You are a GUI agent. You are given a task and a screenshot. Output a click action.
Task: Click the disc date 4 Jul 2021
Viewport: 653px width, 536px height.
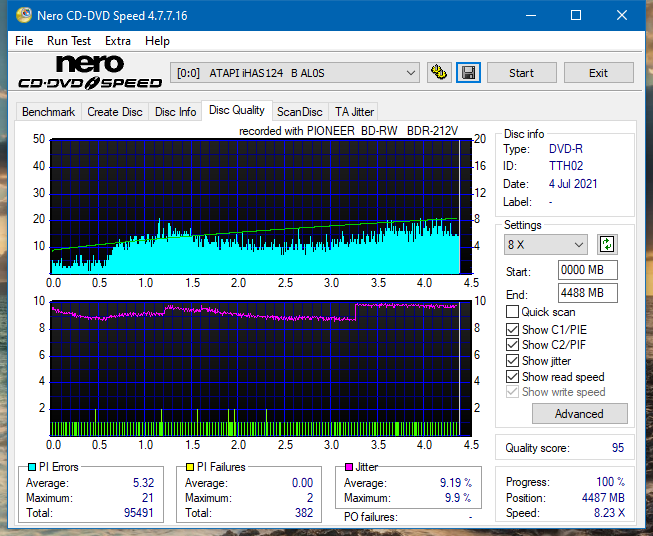coord(573,184)
